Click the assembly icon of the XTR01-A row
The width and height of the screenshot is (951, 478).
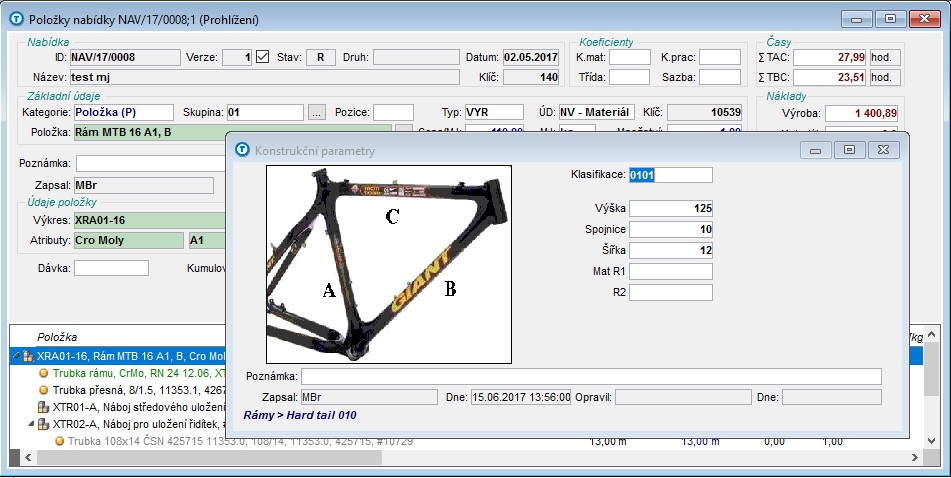coord(44,407)
